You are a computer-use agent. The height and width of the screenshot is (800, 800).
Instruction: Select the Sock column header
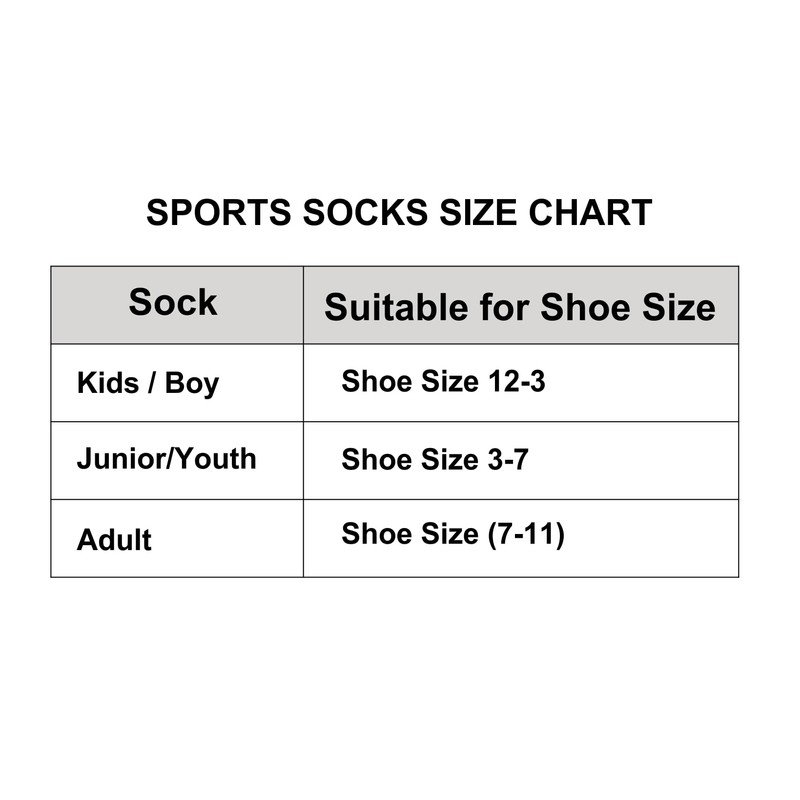pos(173,303)
